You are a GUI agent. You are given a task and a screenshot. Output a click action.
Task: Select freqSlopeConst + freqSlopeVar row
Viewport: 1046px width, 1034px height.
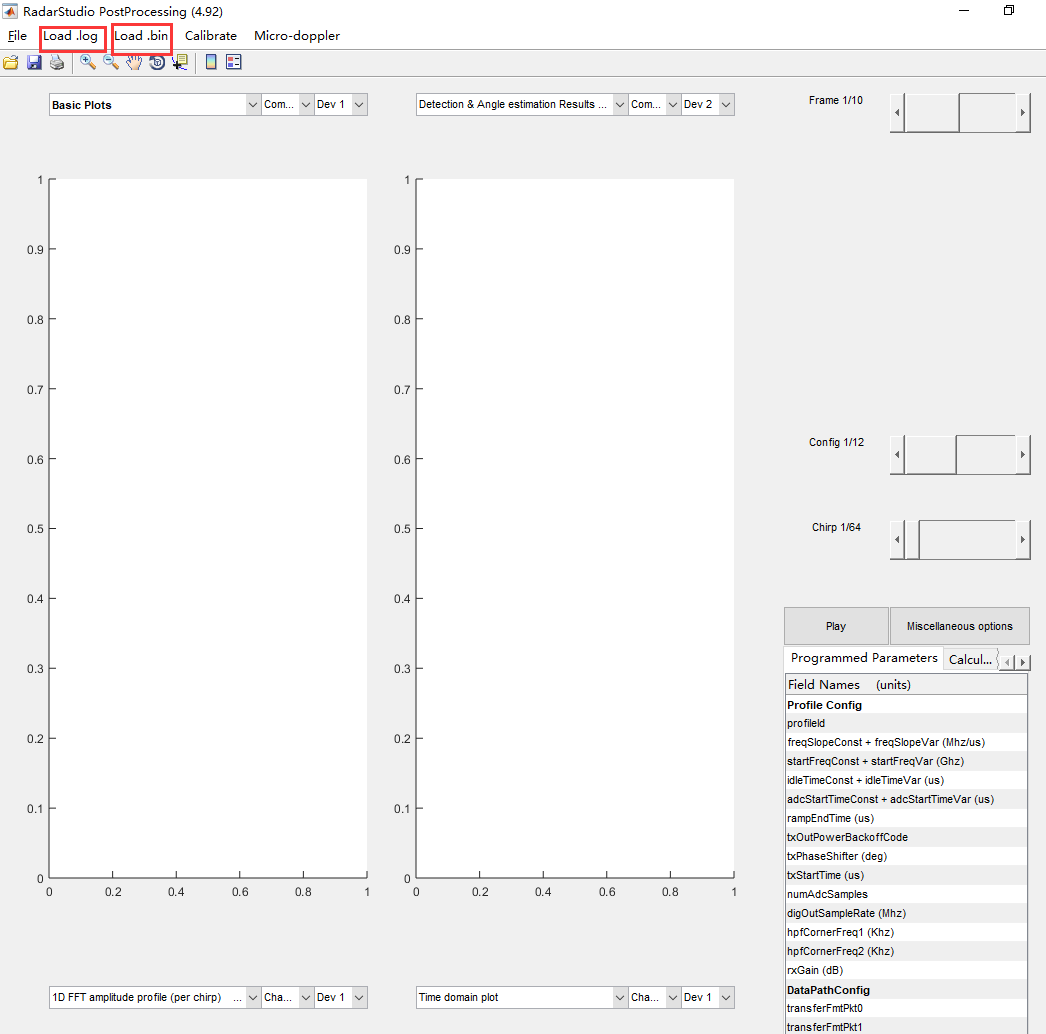click(x=906, y=742)
